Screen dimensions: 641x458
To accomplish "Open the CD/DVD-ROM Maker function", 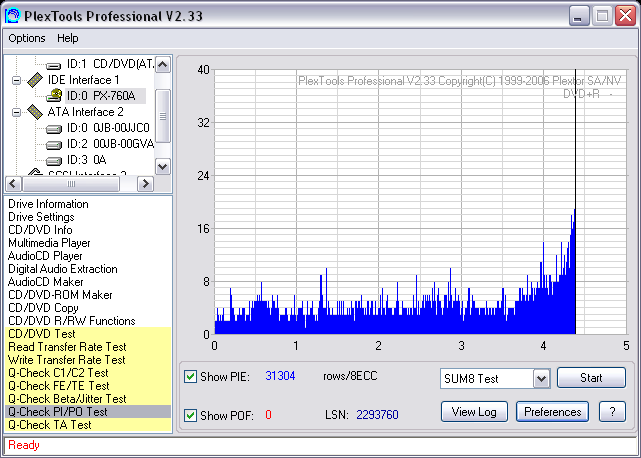I will pos(60,295).
